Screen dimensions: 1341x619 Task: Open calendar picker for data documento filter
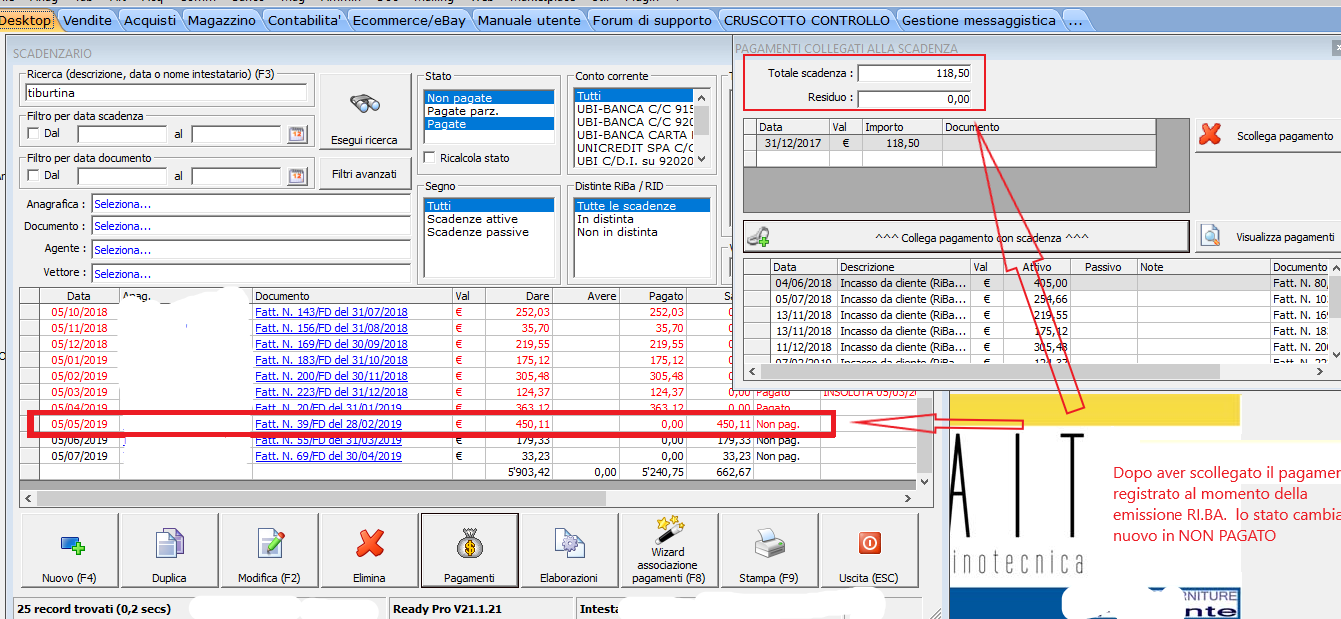tap(297, 176)
